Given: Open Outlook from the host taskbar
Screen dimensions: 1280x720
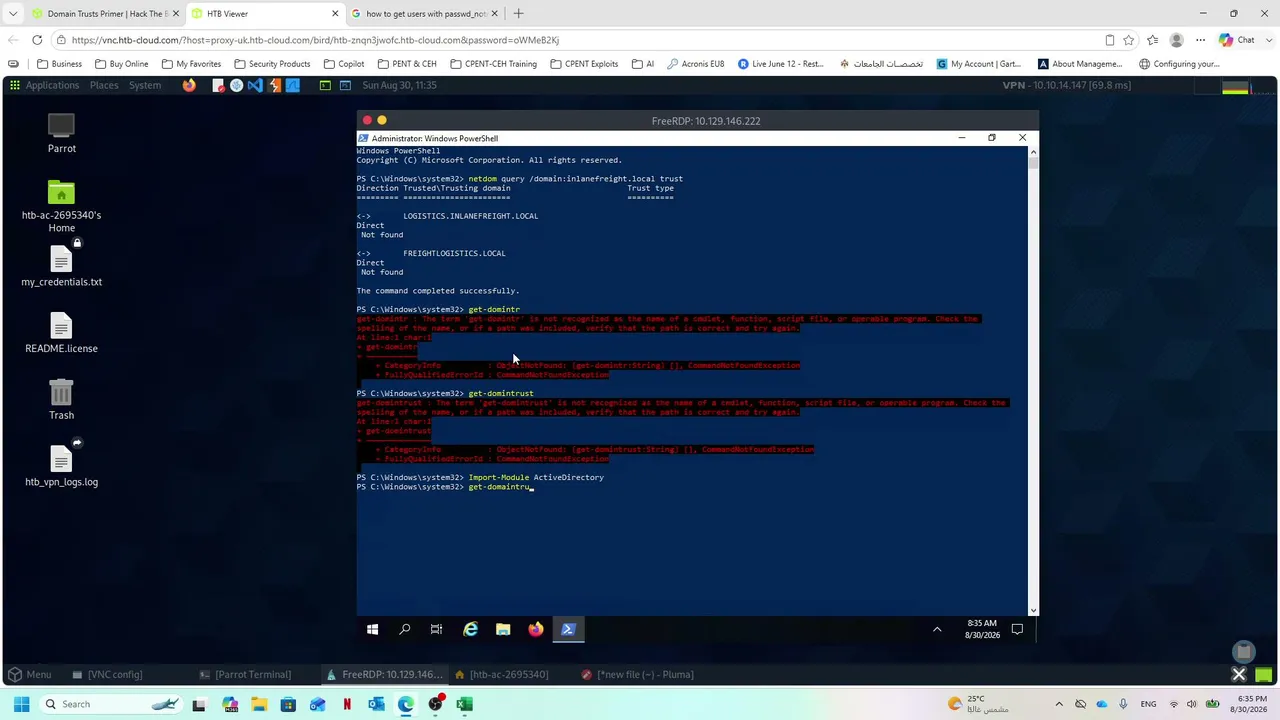Looking at the screenshot, I should tap(376, 704).
